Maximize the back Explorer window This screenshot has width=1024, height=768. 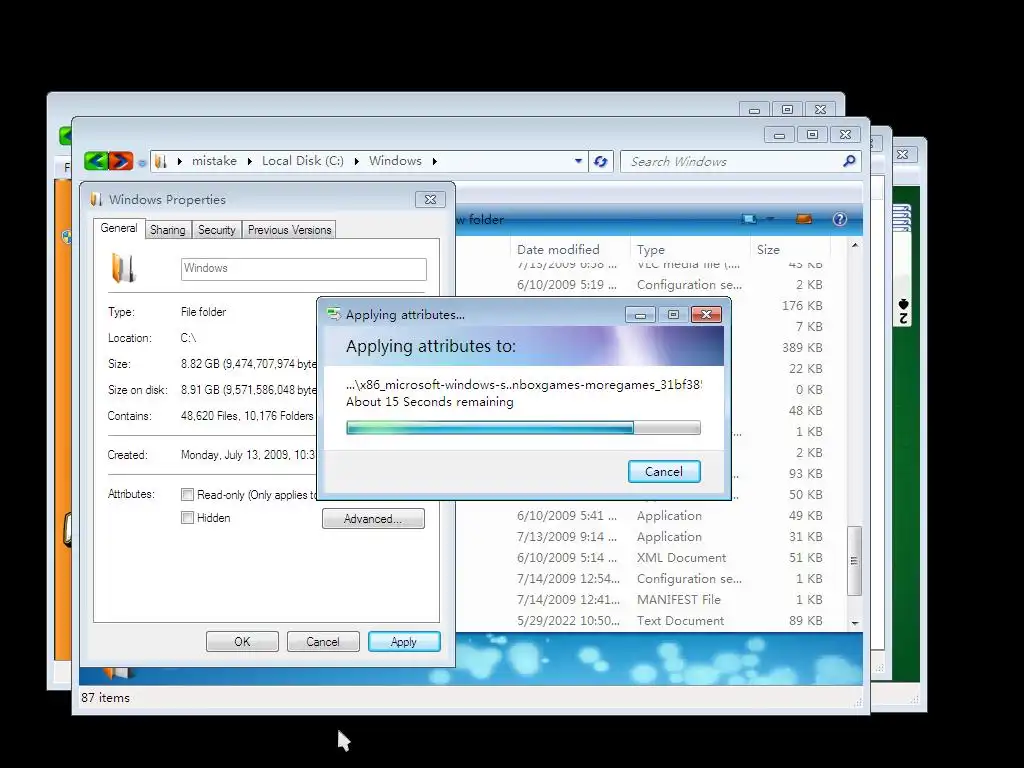(x=788, y=110)
